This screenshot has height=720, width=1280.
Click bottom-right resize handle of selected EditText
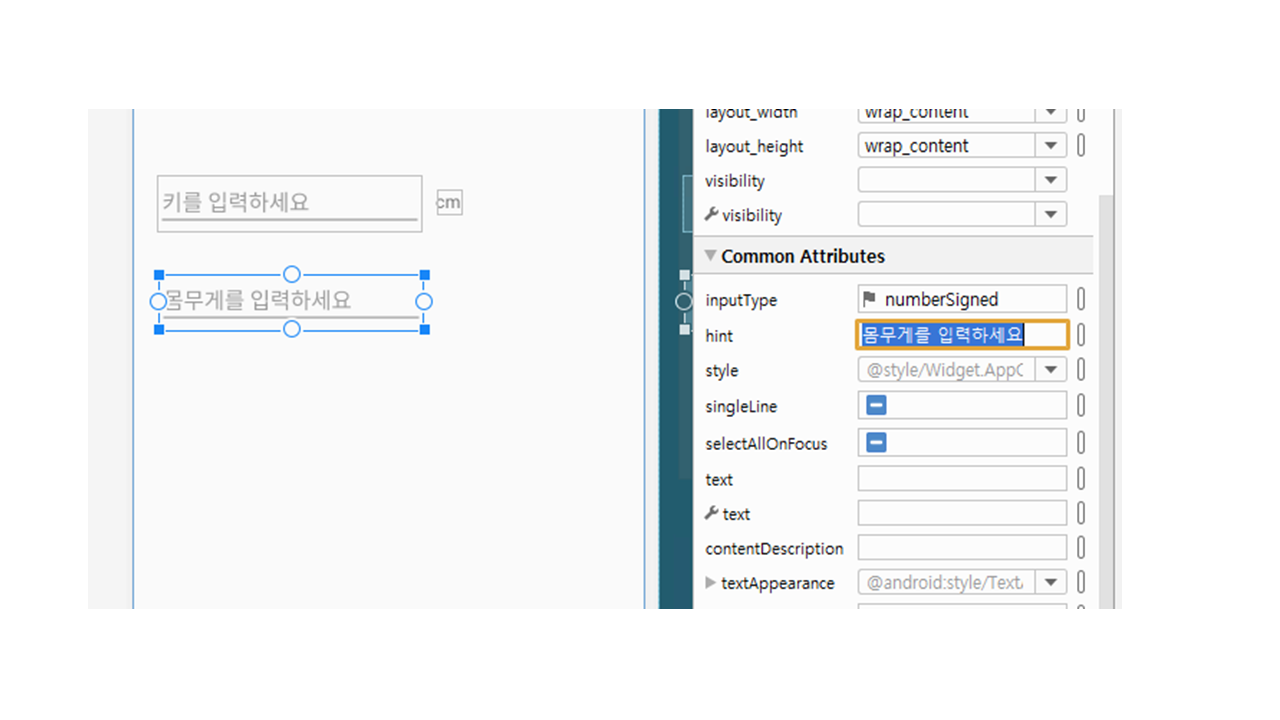point(424,329)
